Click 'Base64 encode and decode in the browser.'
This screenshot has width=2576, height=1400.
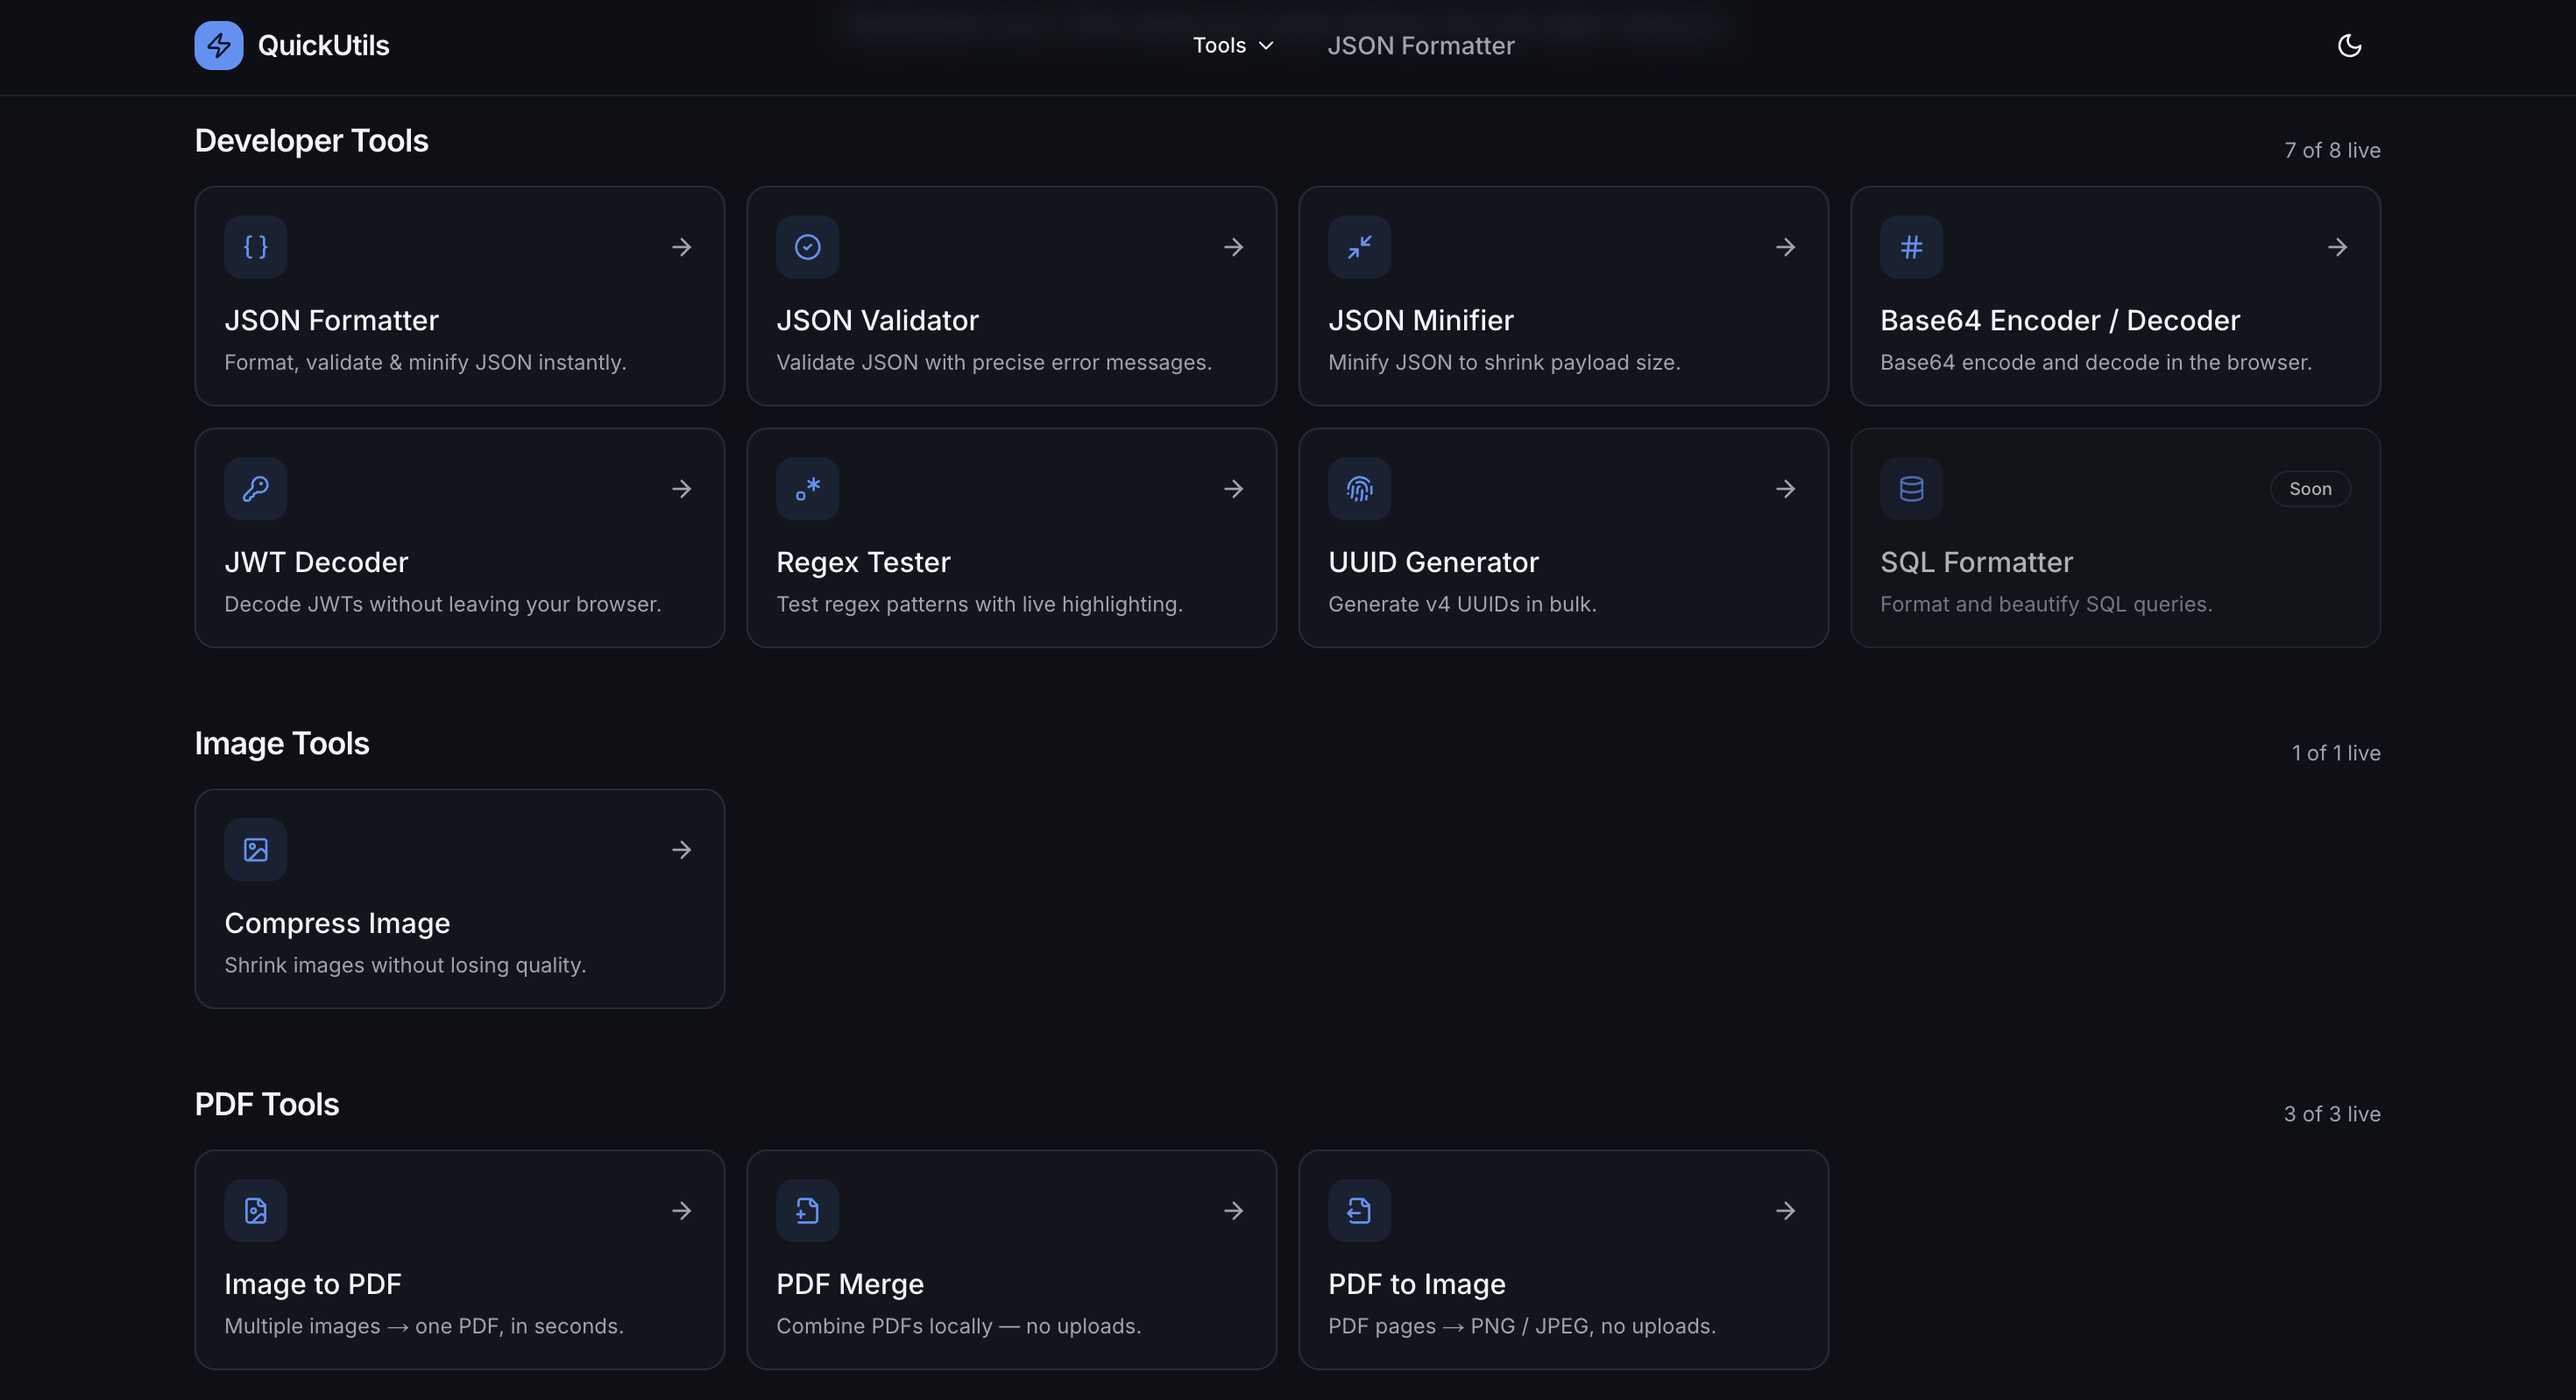pyautogui.click(x=2096, y=362)
